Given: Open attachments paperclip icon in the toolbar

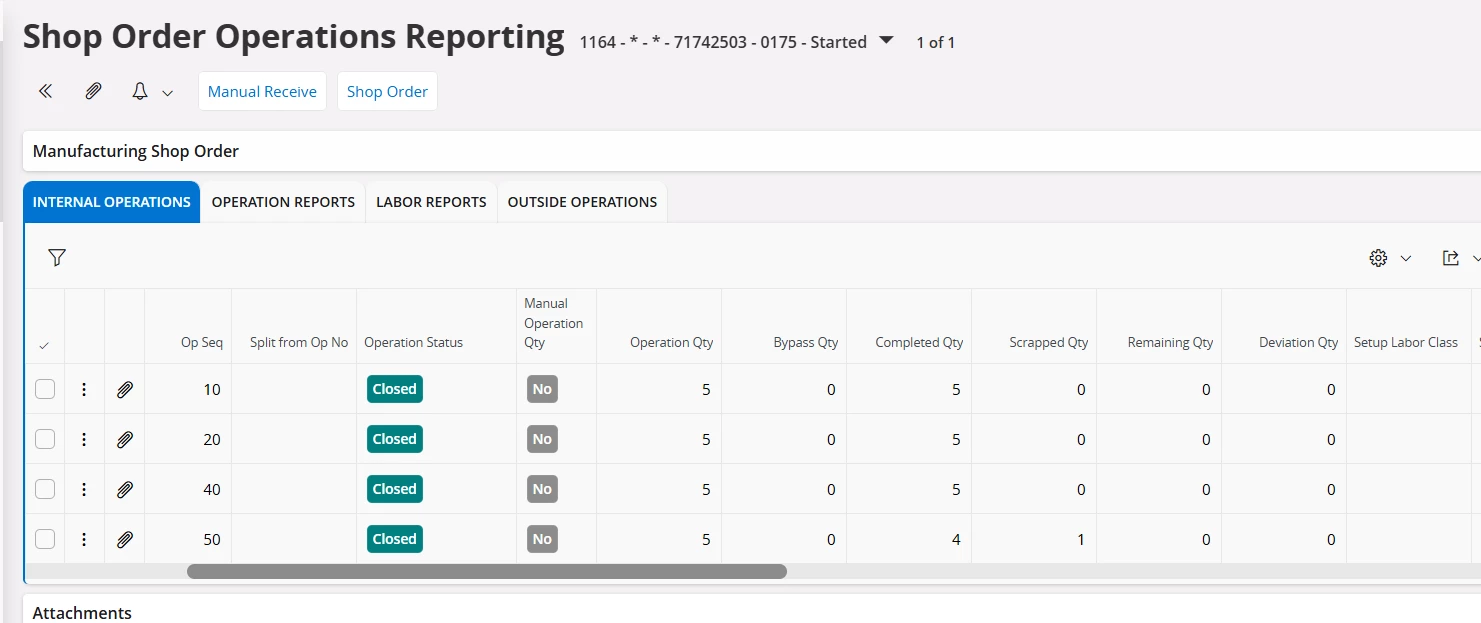Looking at the screenshot, I should click(x=93, y=91).
